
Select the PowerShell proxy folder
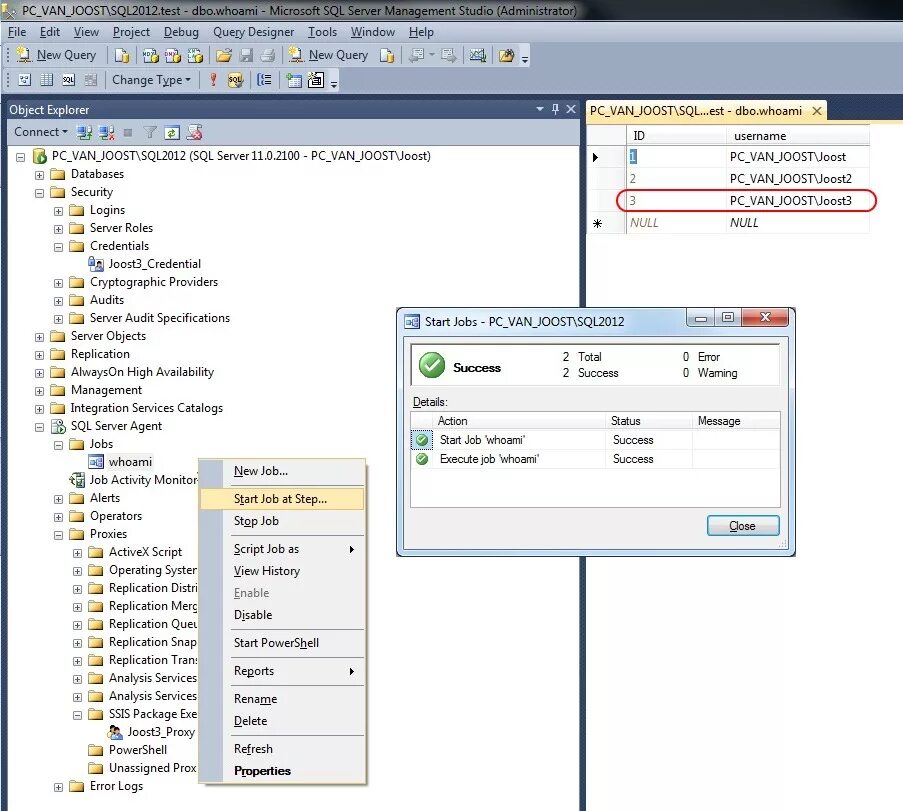point(138,750)
